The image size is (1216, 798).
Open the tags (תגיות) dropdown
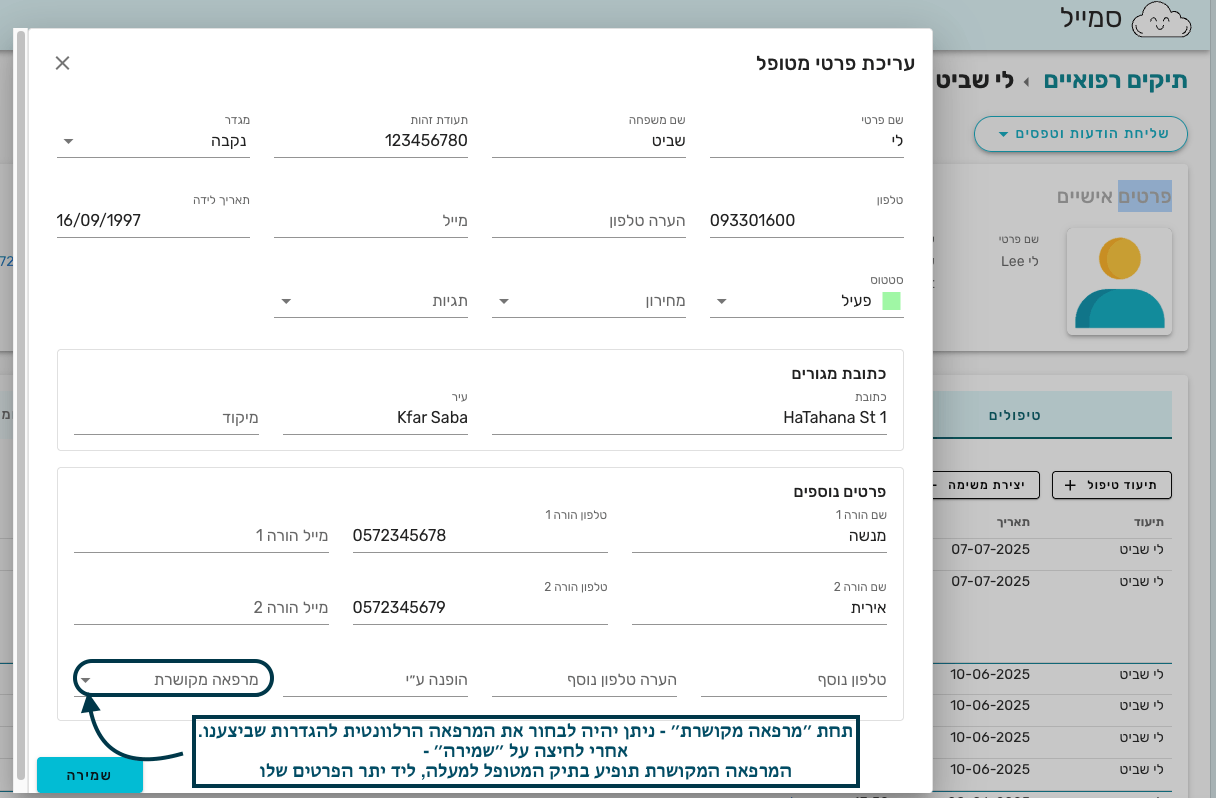click(x=371, y=301)
